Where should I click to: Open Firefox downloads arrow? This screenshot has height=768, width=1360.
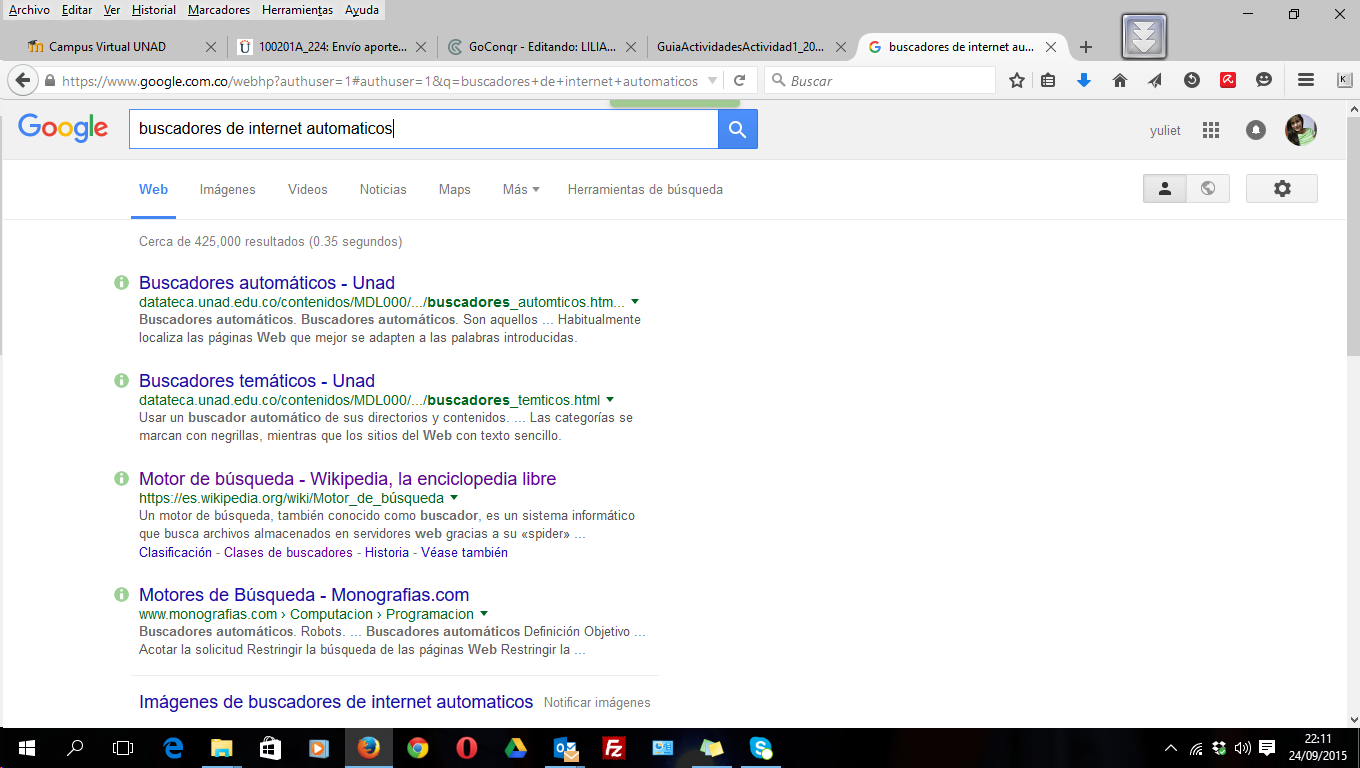(1084, 81)
